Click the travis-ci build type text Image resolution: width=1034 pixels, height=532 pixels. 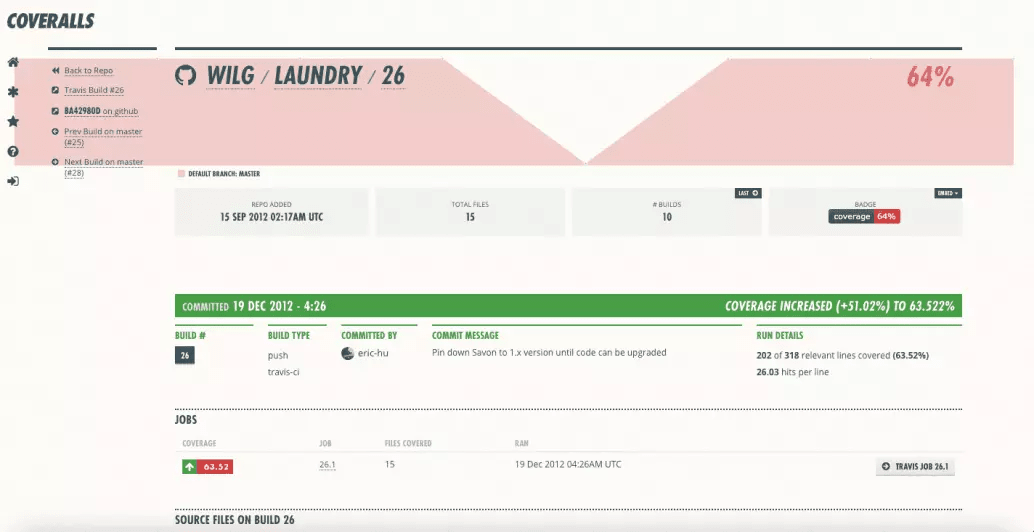coord(284,372)
